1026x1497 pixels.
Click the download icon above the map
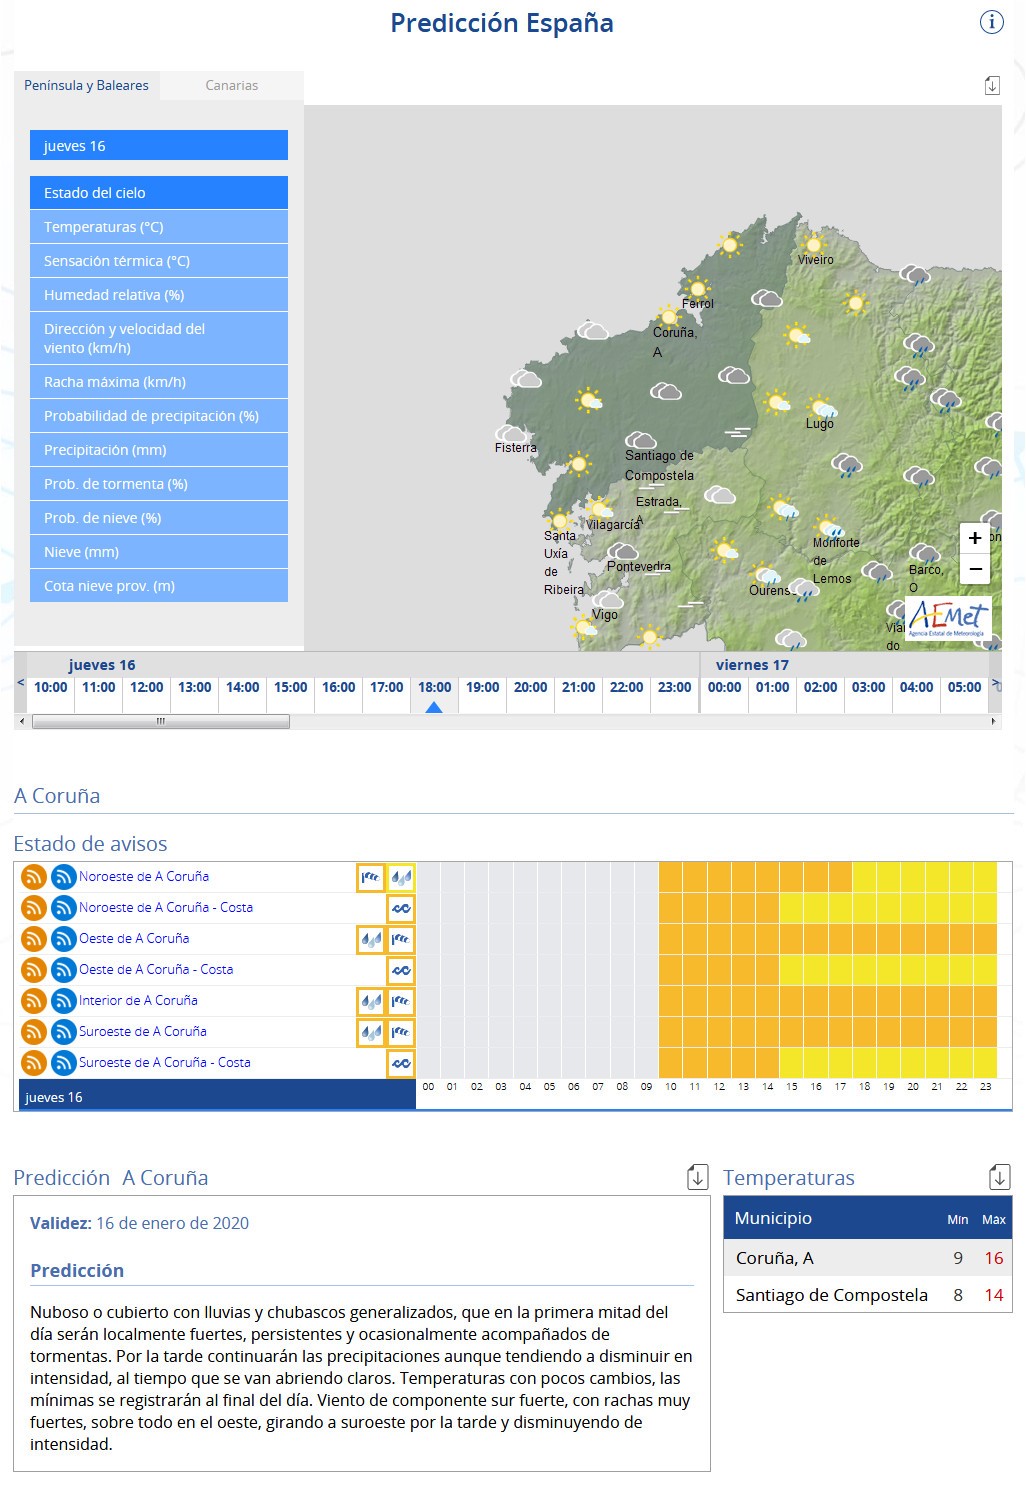coord(991,86)
